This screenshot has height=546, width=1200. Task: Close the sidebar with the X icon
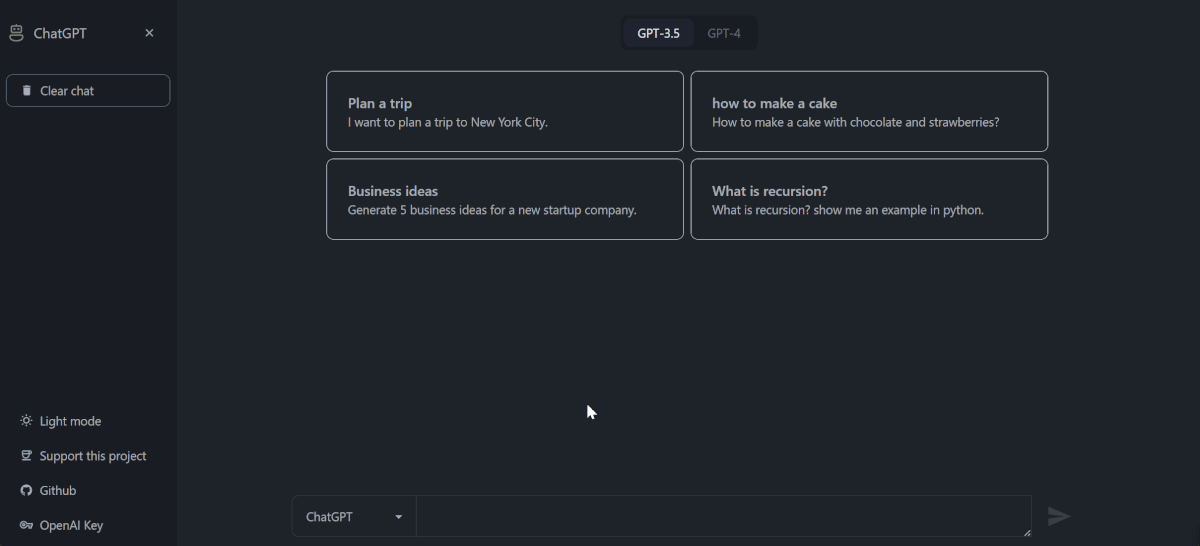coord(149,33)
